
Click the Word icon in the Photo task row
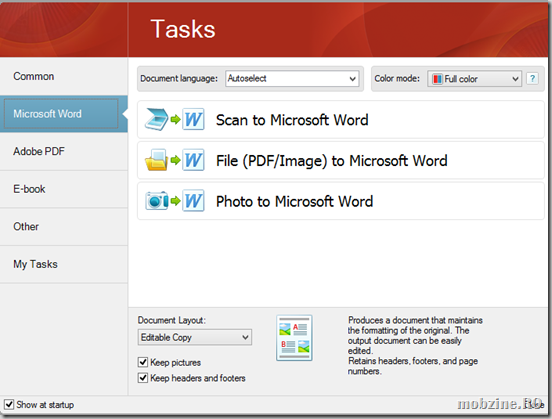point(193,201)
